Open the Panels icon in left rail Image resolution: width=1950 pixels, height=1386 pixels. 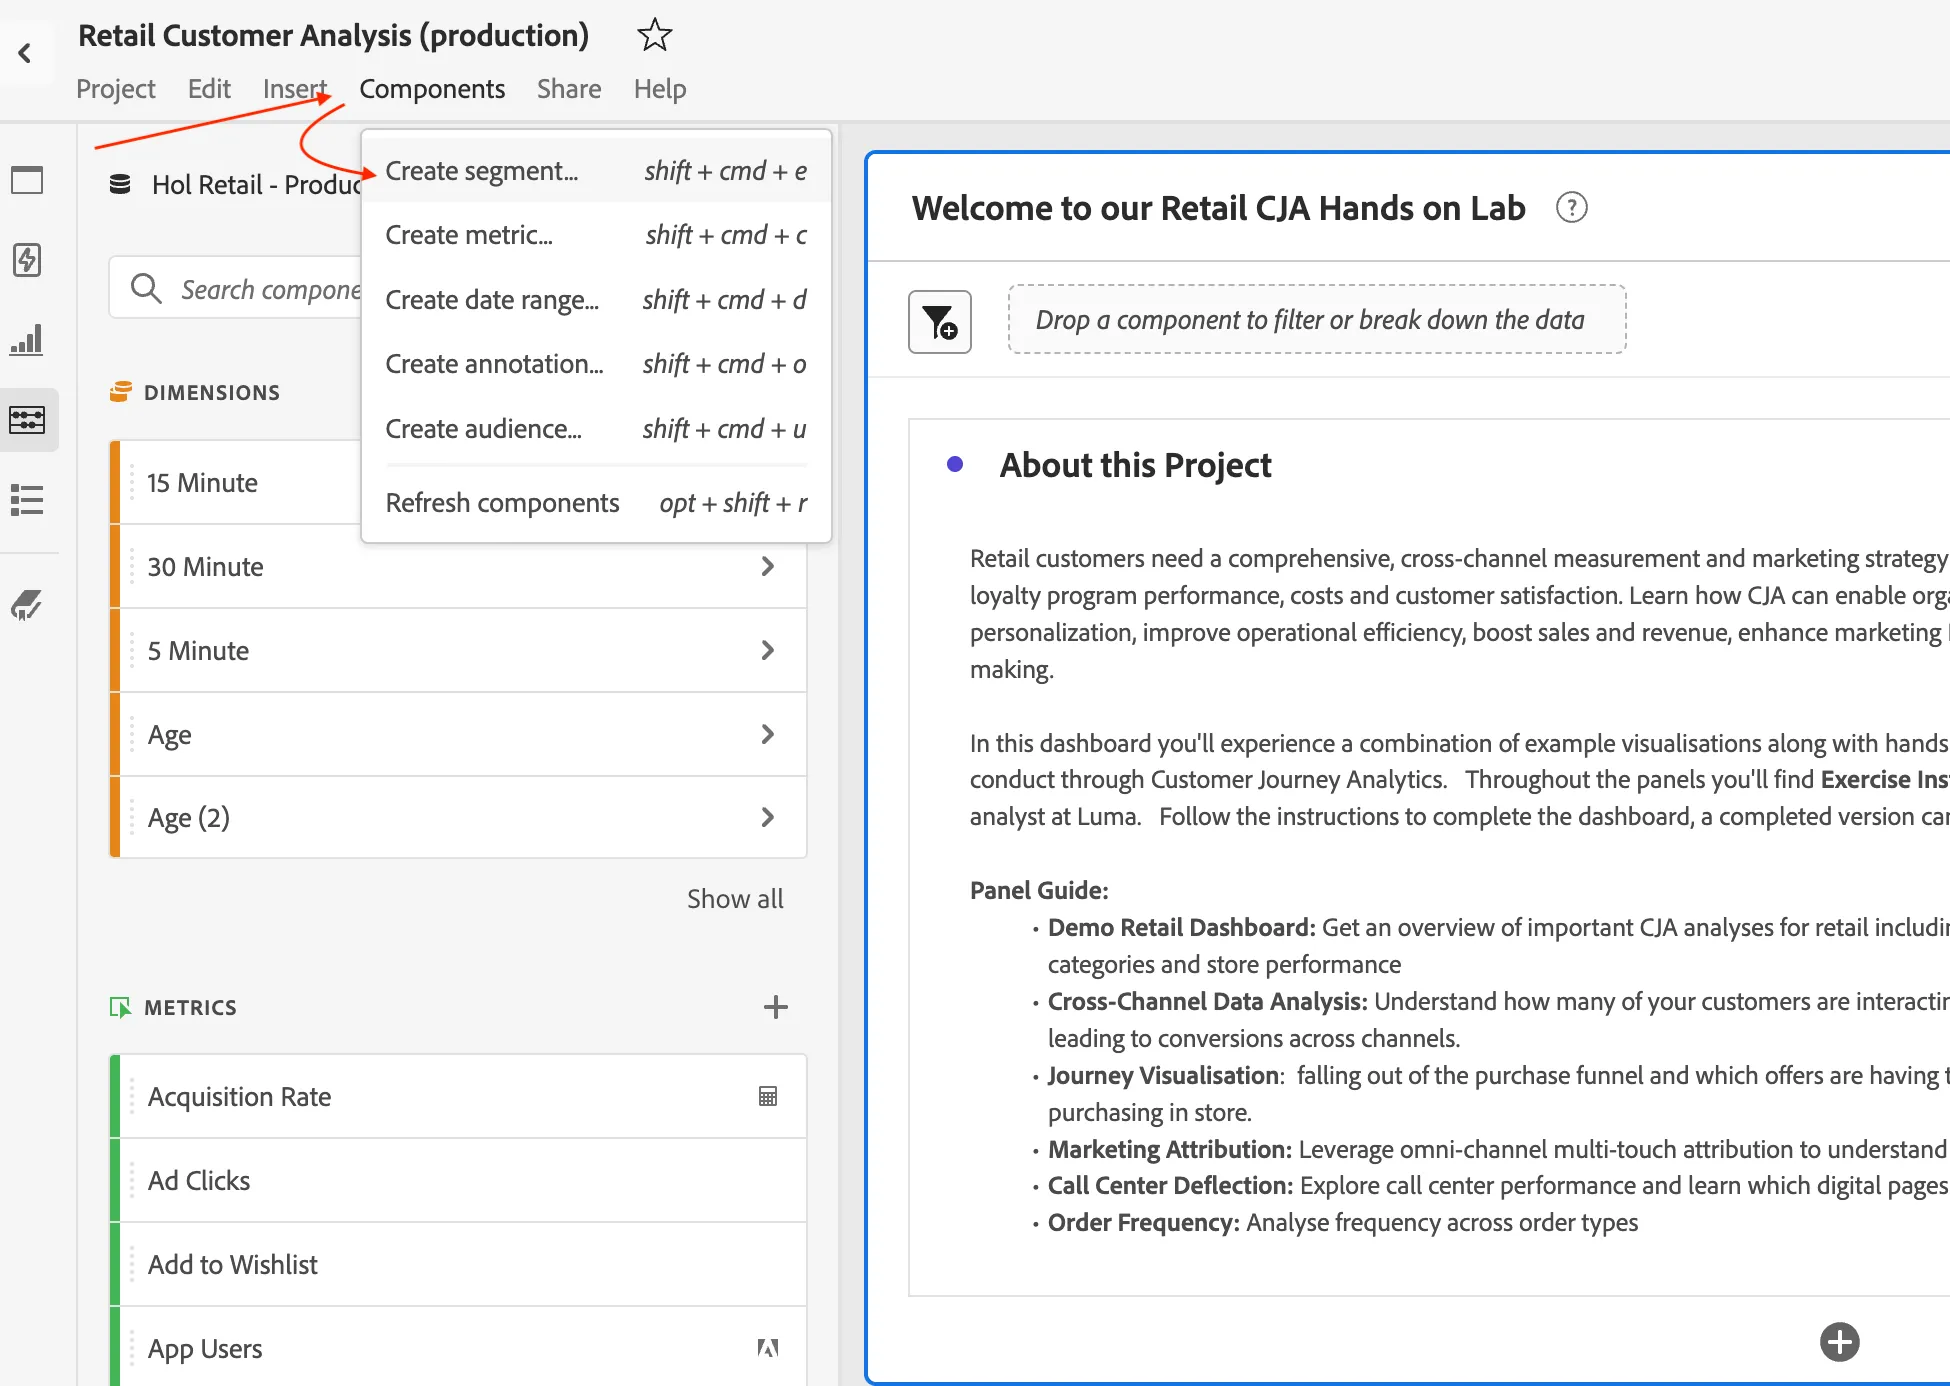27,181
